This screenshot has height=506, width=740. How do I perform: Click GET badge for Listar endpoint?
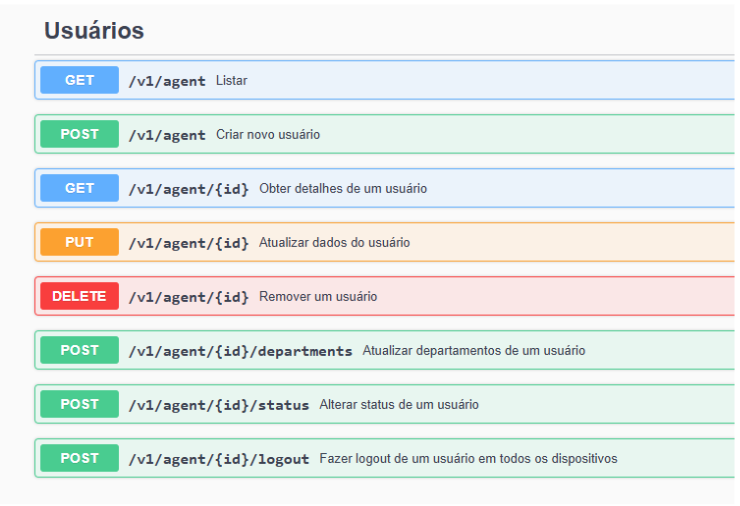pyautogui.click(x=79, y=80)
